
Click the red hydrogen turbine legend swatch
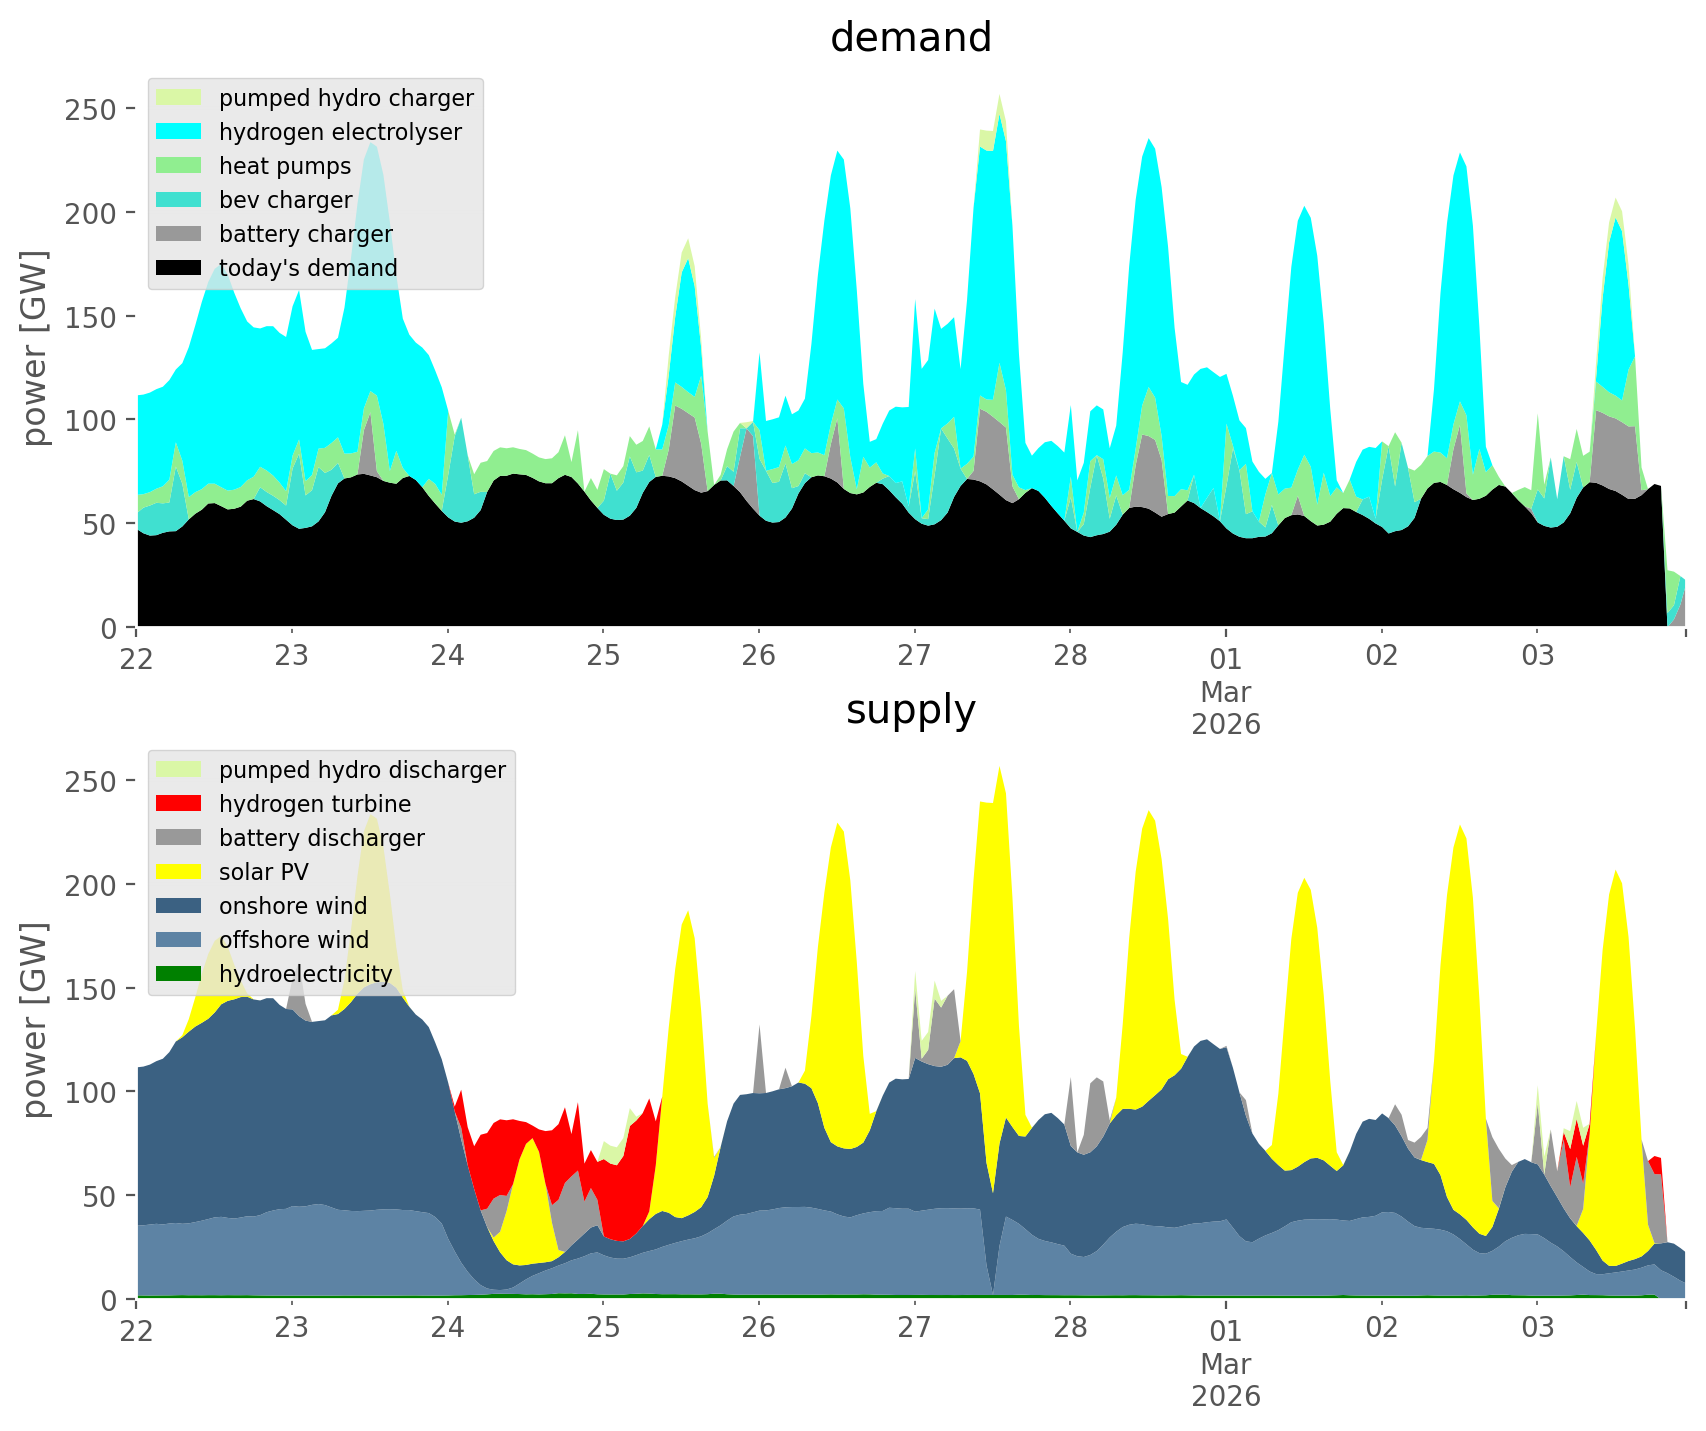point(180,804)
